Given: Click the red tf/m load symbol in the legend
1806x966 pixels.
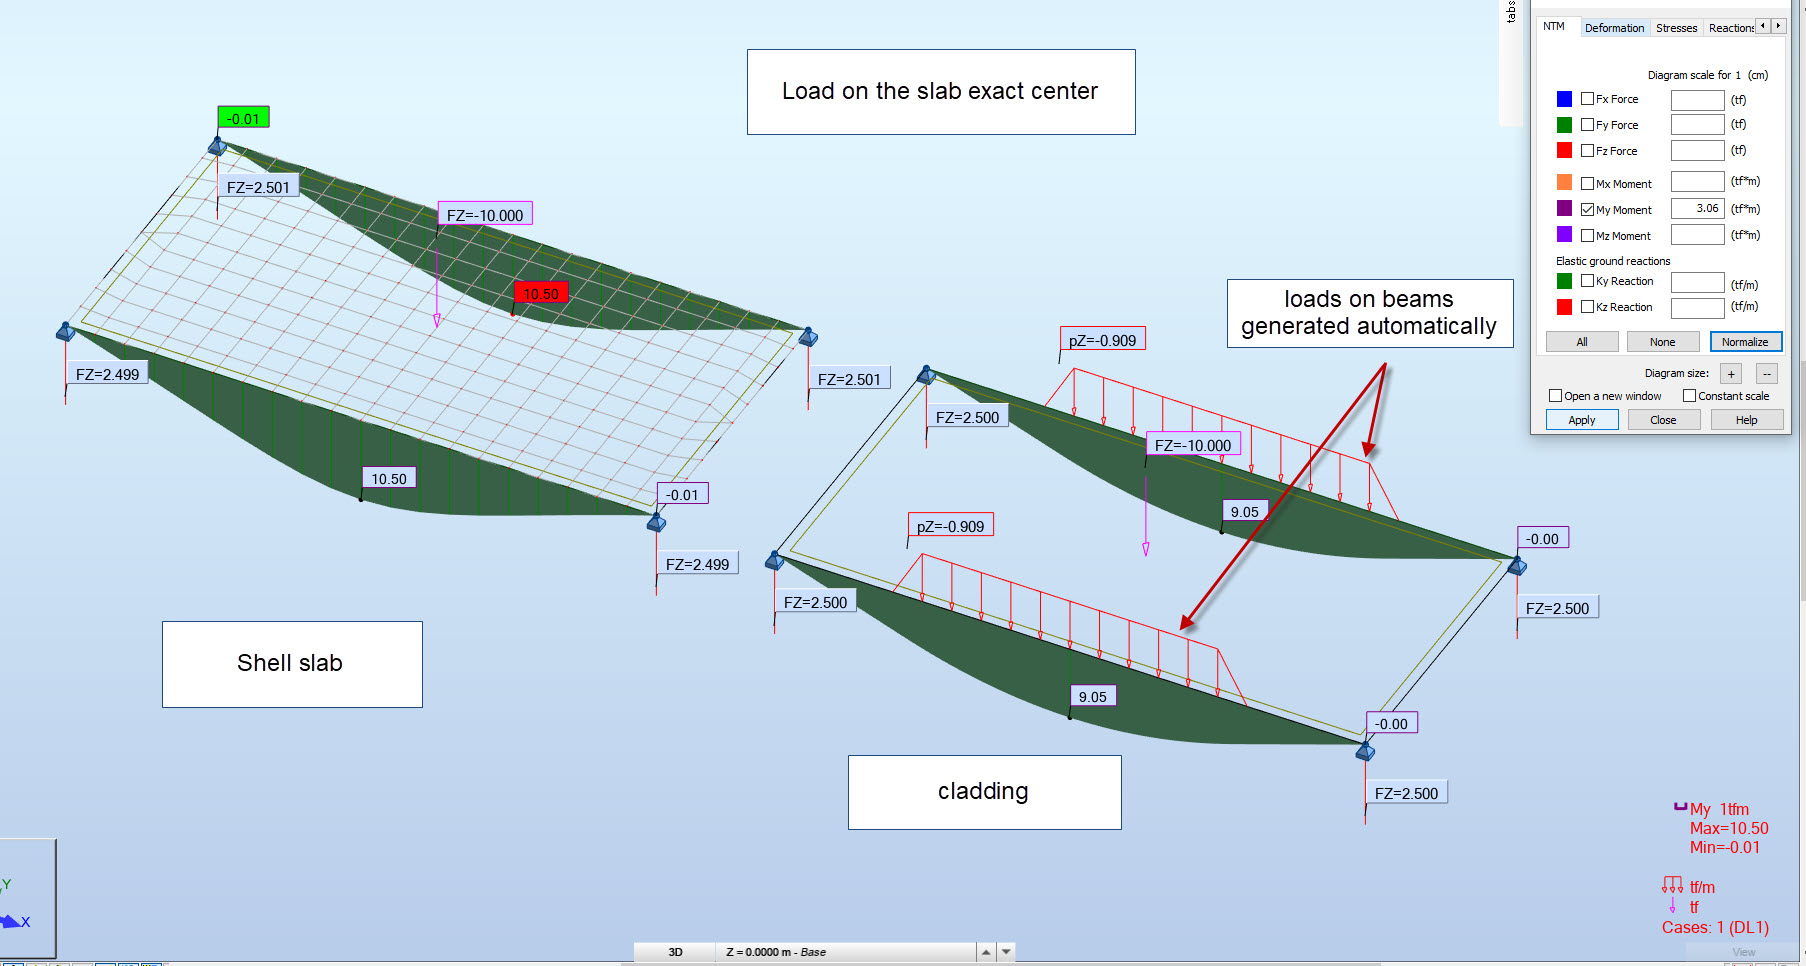Looking at the screenshot, I should click(1672, 883).
